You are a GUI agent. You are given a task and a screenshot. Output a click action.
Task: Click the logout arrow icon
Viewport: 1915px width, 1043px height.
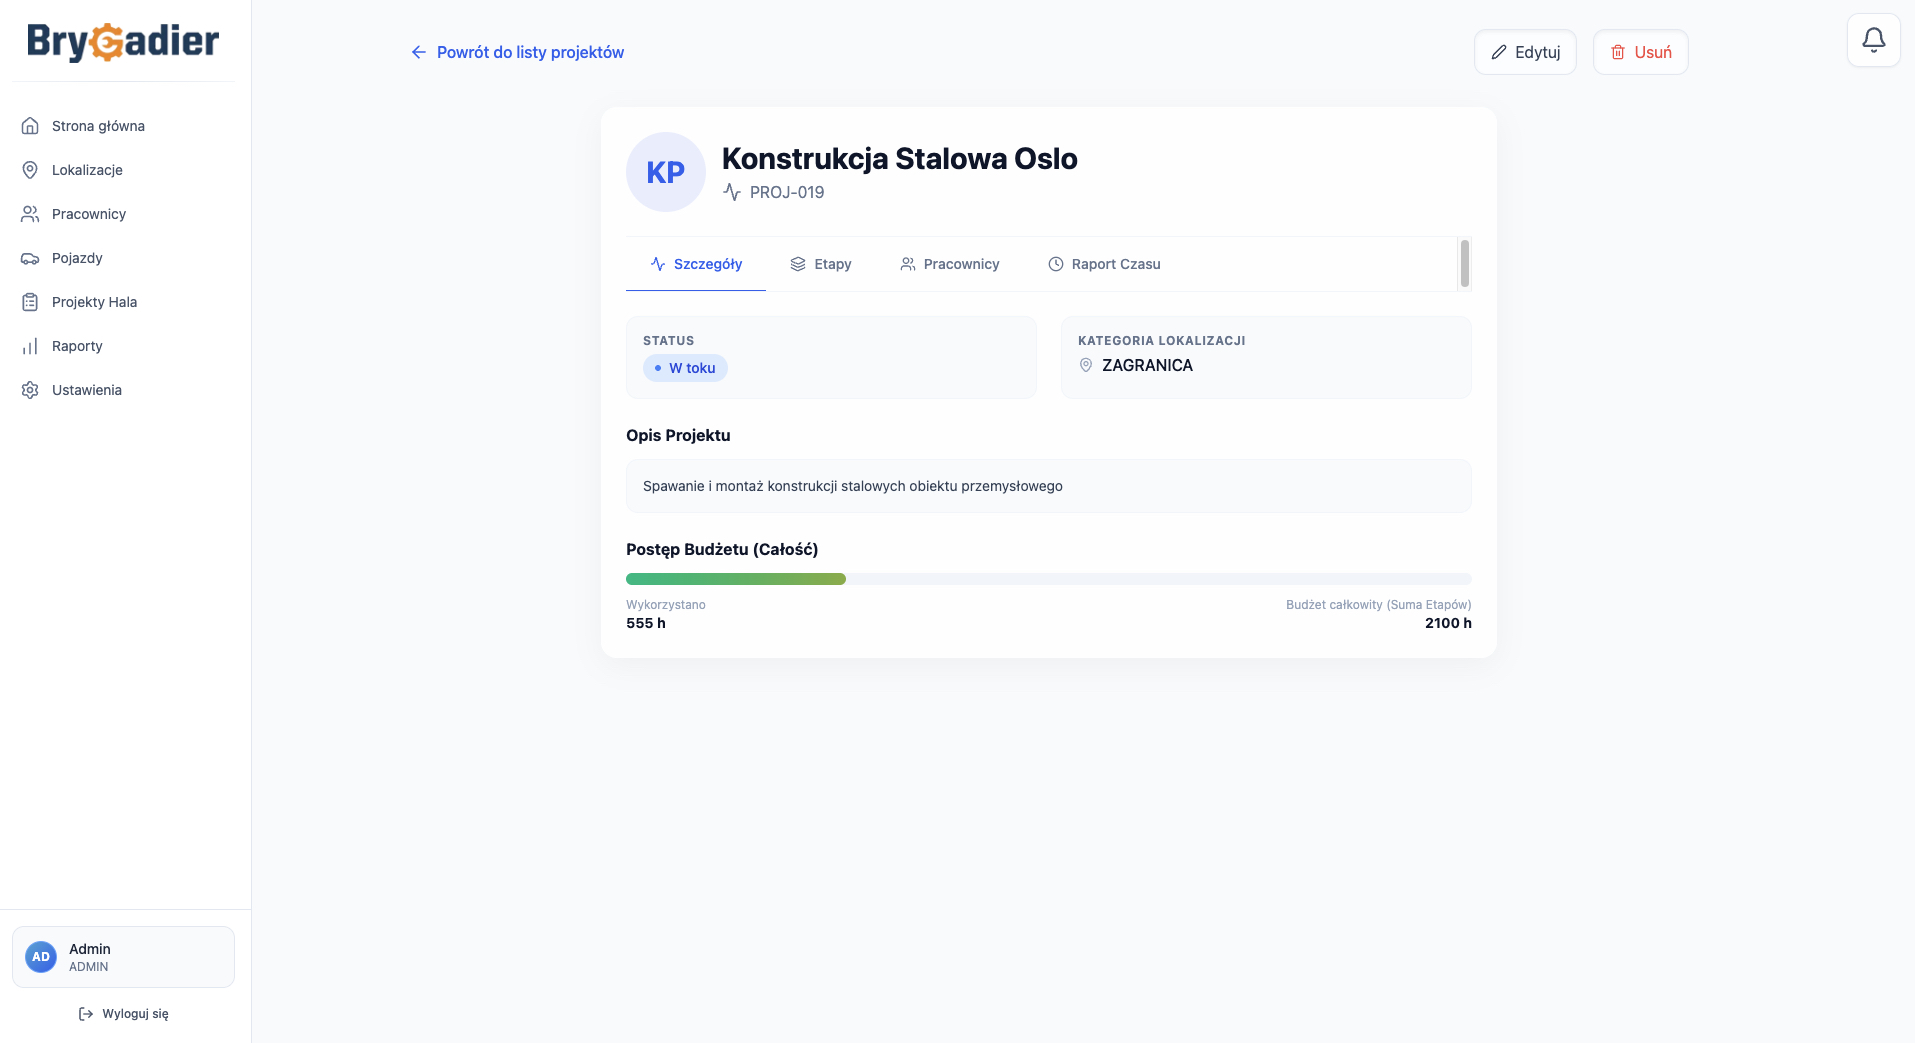(x=86, y=1014)
